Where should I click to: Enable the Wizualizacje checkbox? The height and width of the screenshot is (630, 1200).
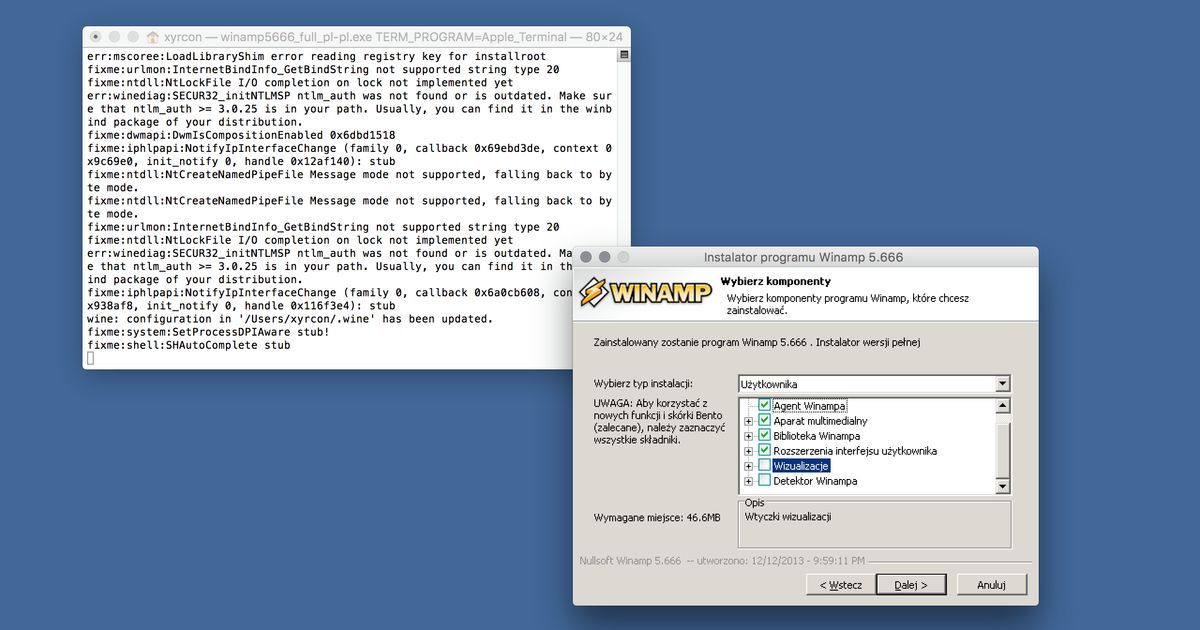click(765, 465)
